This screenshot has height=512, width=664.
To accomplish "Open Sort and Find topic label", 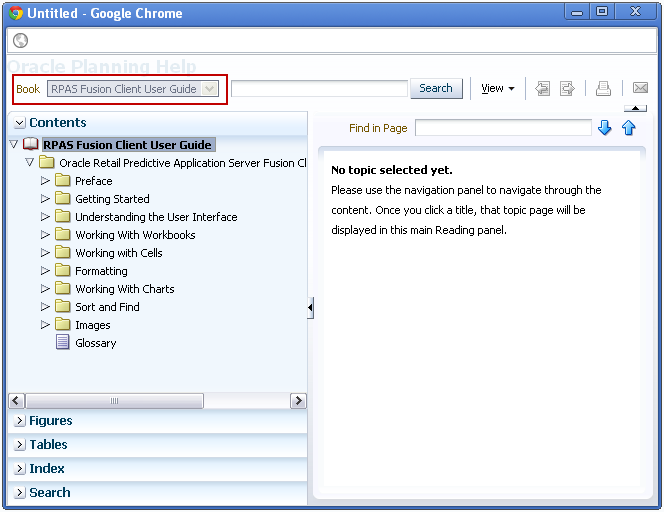I will [107, 307].
